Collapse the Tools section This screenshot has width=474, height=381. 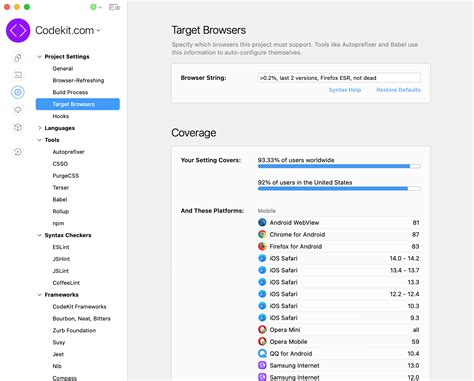coord(39,140)
